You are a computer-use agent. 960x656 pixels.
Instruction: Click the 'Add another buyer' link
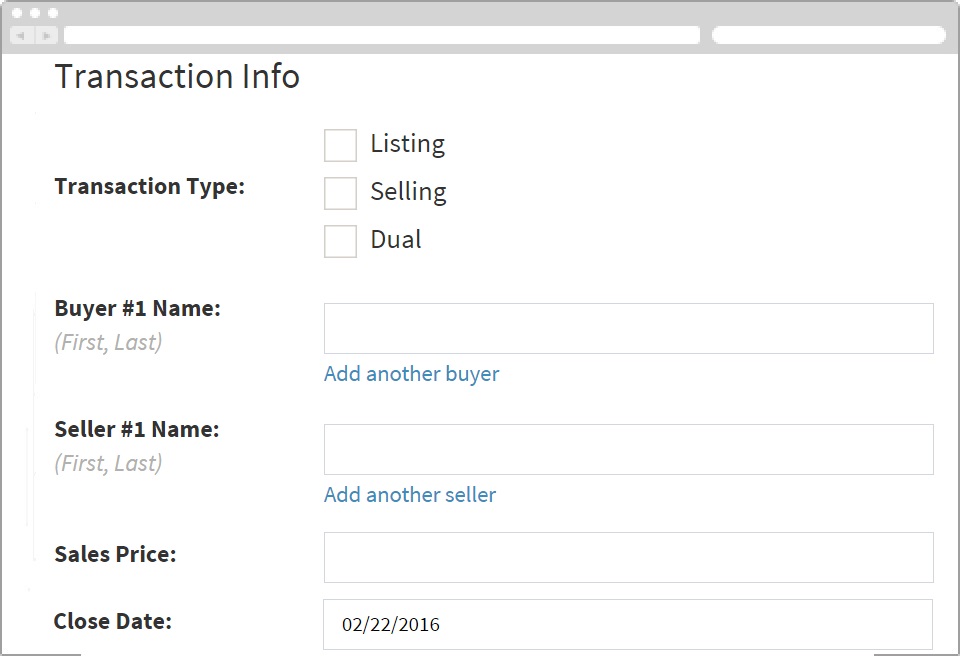pyautogui.click(x=411, y=374)
